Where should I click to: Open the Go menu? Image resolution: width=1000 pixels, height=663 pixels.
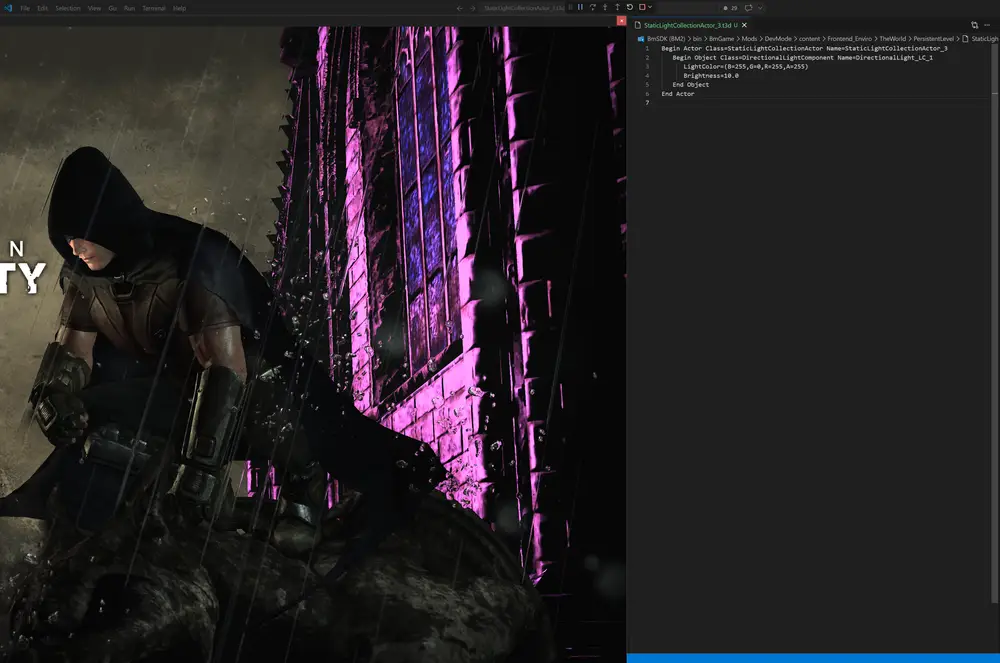[112, 8]
